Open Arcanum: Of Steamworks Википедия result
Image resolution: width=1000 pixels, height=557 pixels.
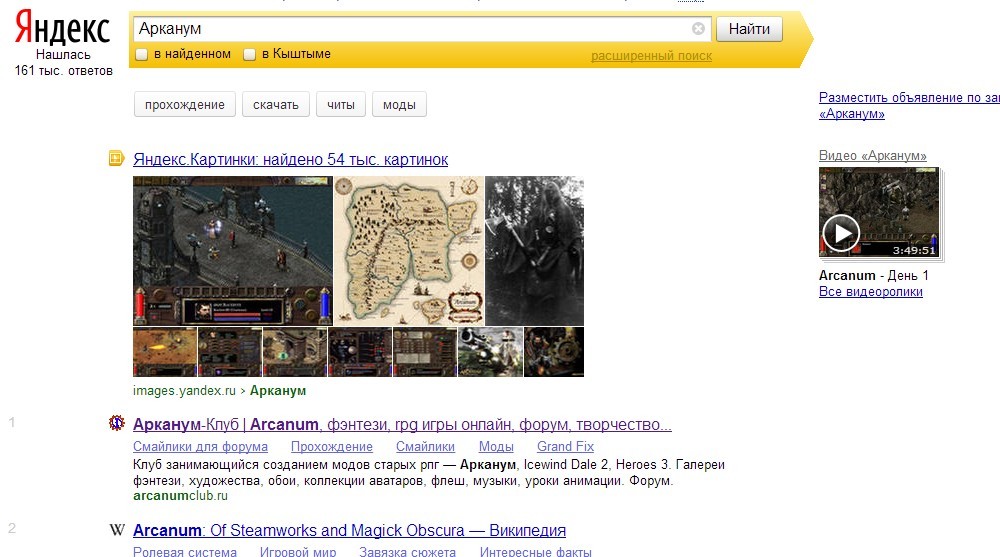(x=349, y=530)
